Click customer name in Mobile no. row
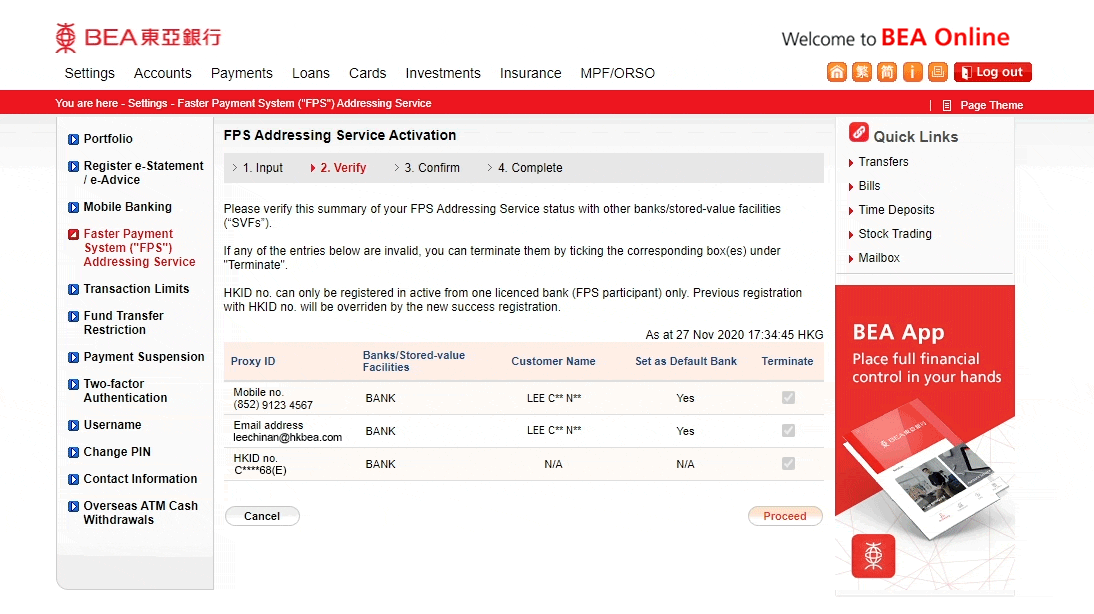Viewport: 1094px width, 614px height. click(554, 398)
